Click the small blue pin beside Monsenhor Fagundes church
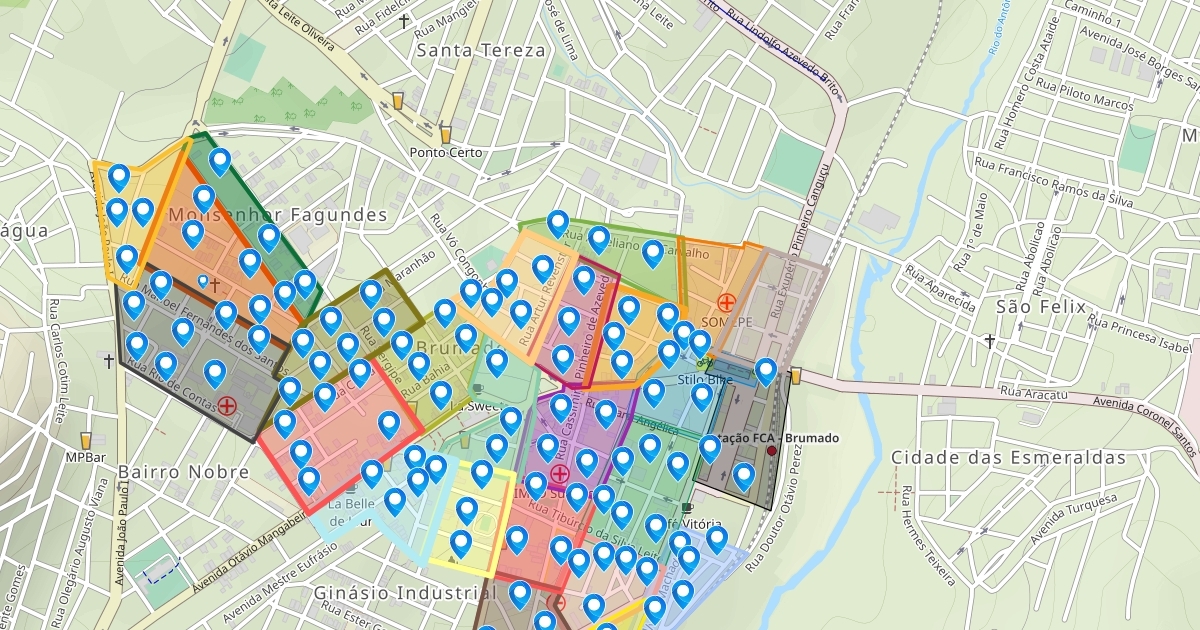This screenshot has height=630, width=1200. (x=203, y=281)
